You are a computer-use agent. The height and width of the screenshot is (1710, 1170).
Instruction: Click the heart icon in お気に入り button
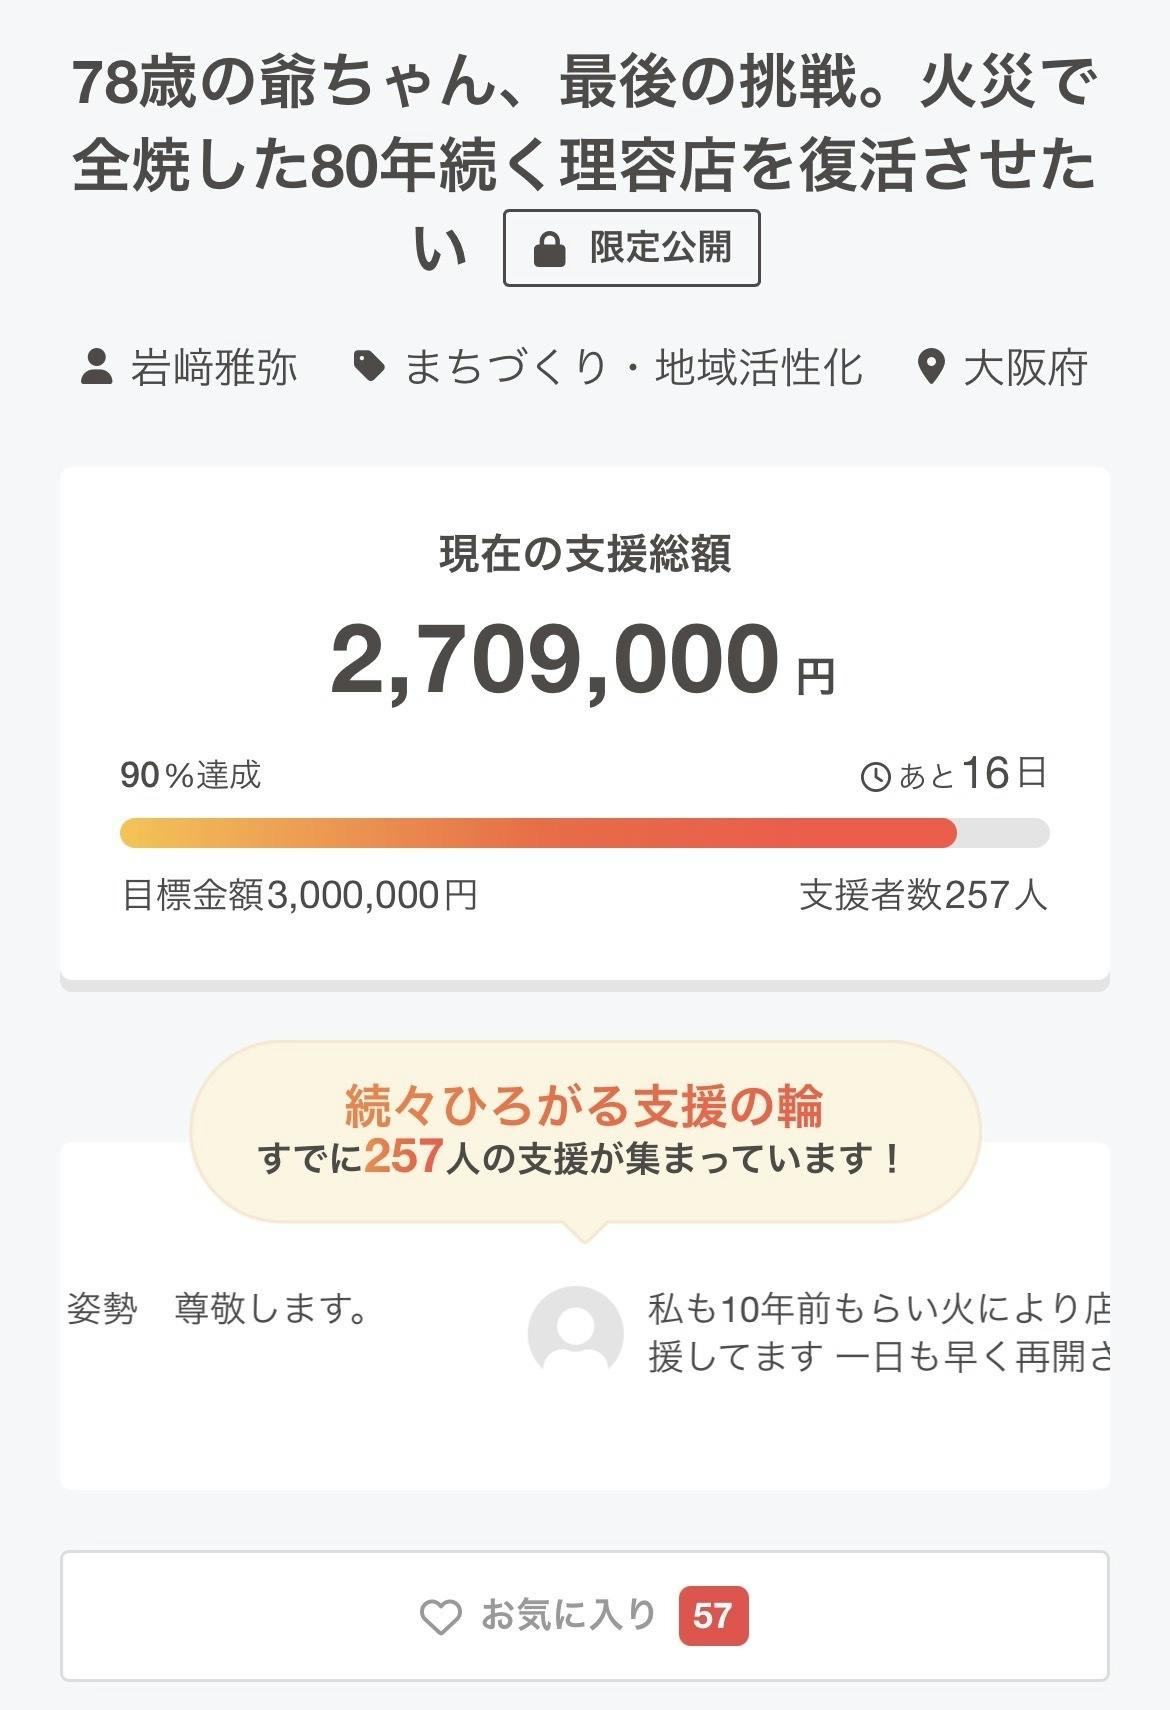[x=440, y=1617]
